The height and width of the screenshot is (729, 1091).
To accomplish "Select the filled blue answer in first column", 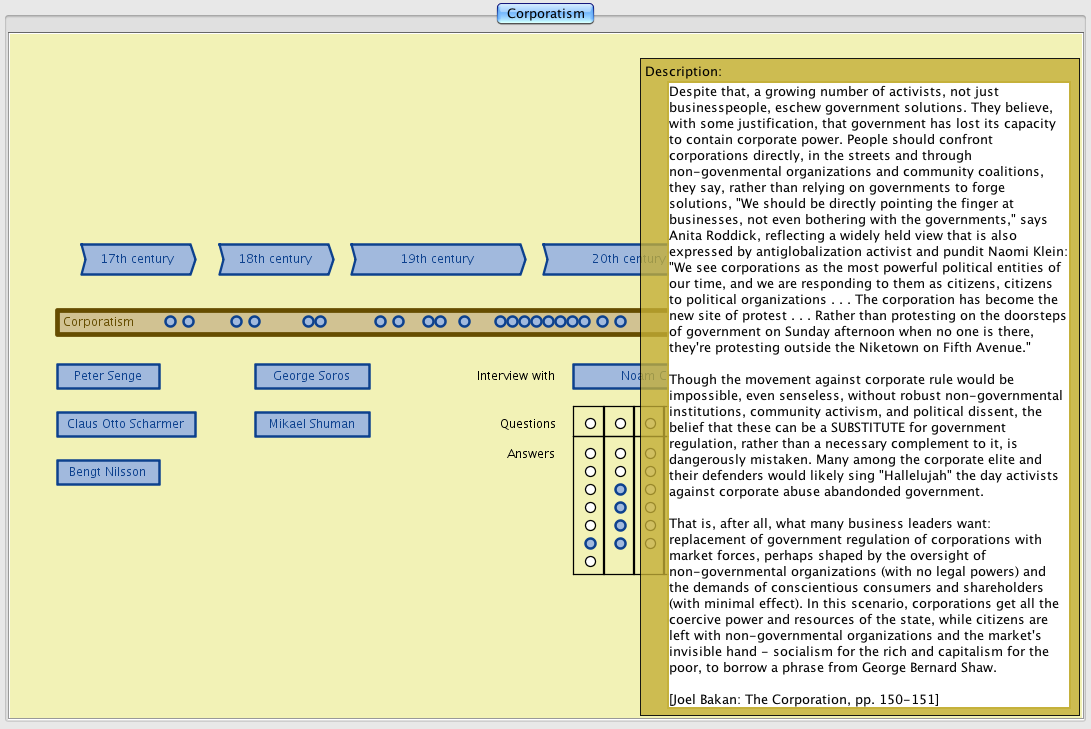I will tap(590, 543).
